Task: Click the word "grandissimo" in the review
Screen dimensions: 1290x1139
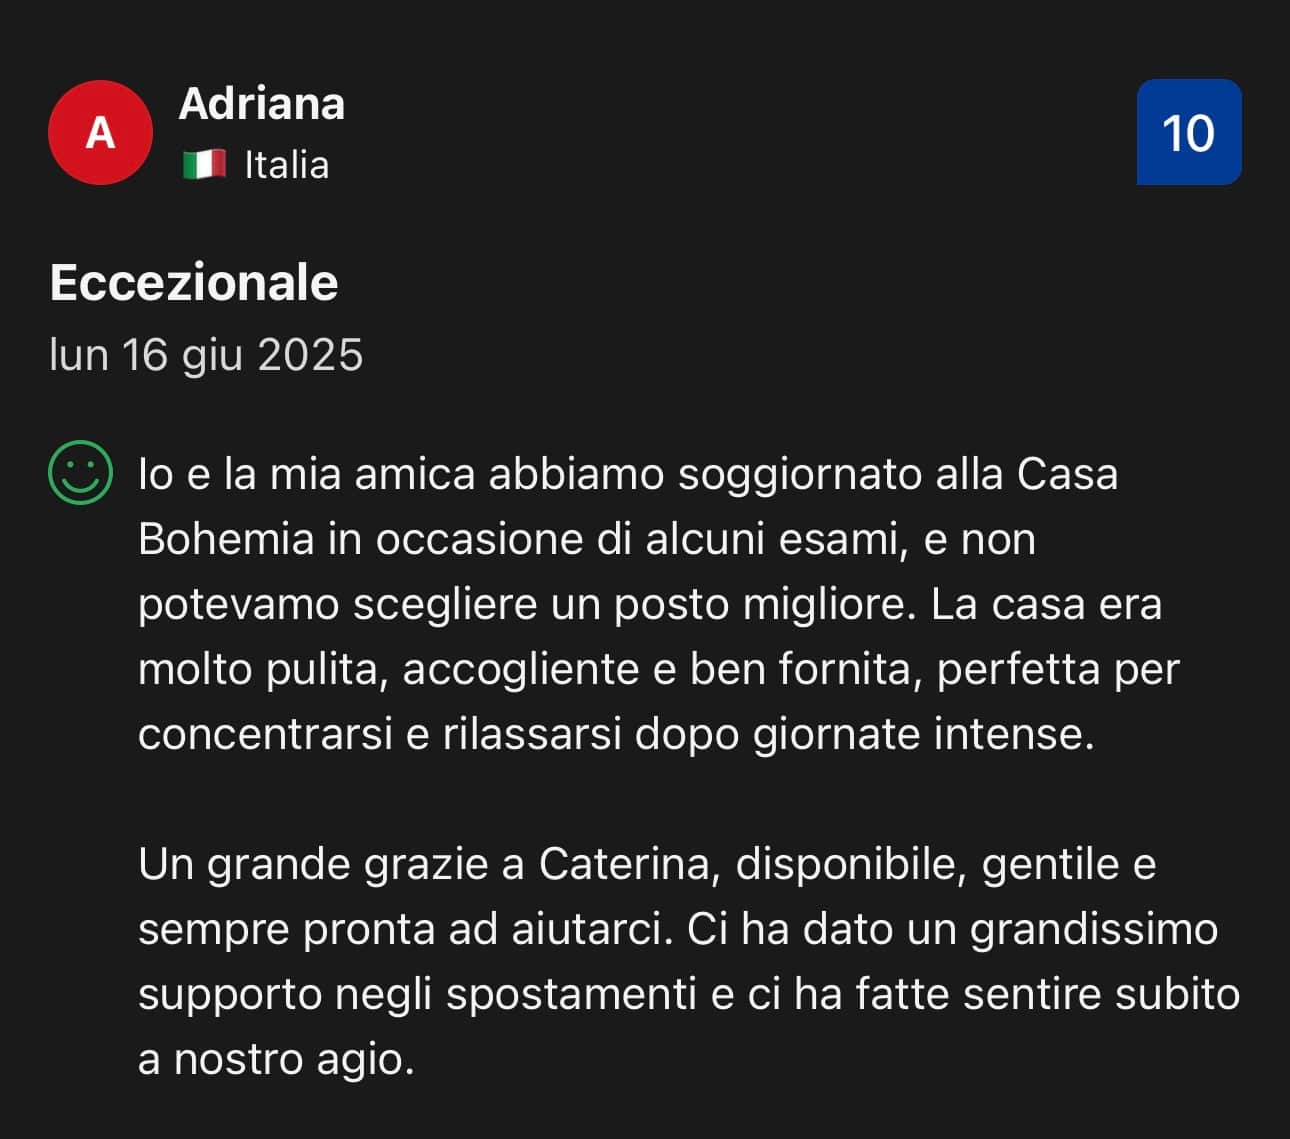Action: pos(1094,929)
